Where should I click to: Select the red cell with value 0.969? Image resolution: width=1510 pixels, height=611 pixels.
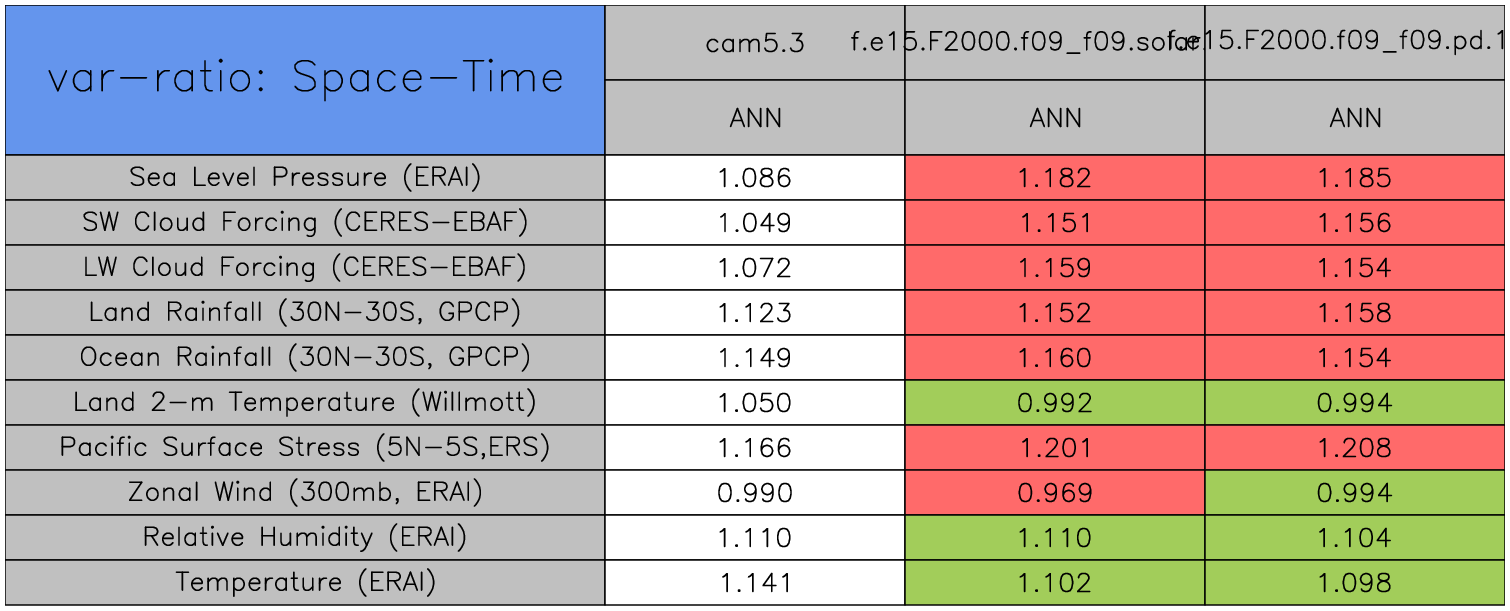tap(1054, 493)
